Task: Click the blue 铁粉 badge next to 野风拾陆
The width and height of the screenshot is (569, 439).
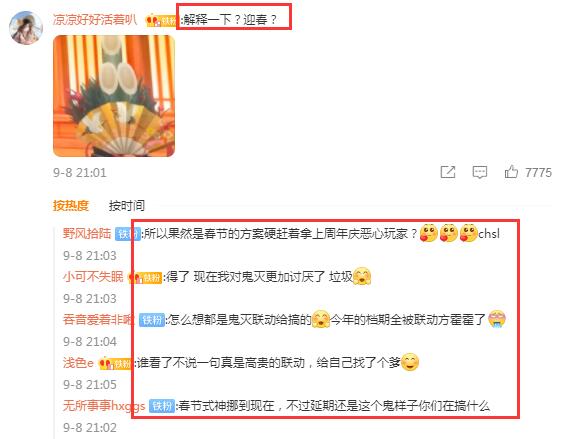Action: [x=127, y=234]
